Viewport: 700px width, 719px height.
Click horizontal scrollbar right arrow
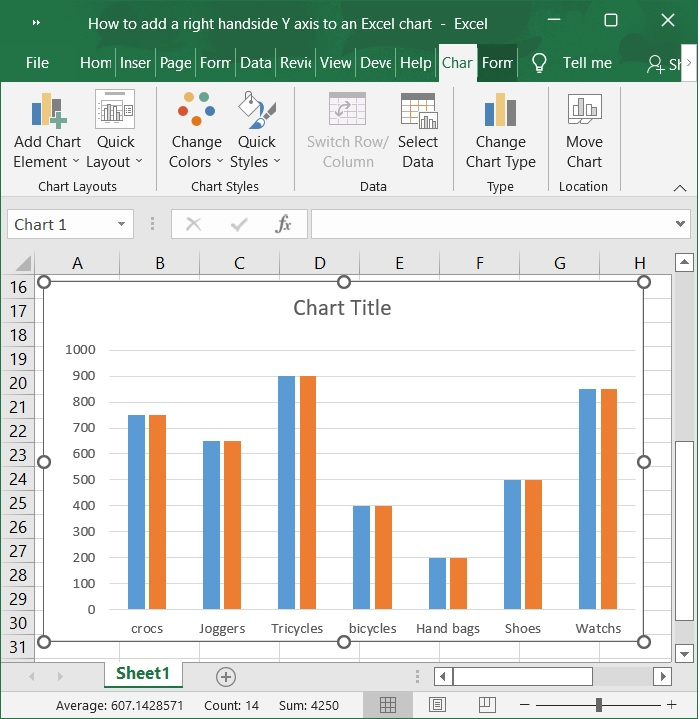click(663, 676)
